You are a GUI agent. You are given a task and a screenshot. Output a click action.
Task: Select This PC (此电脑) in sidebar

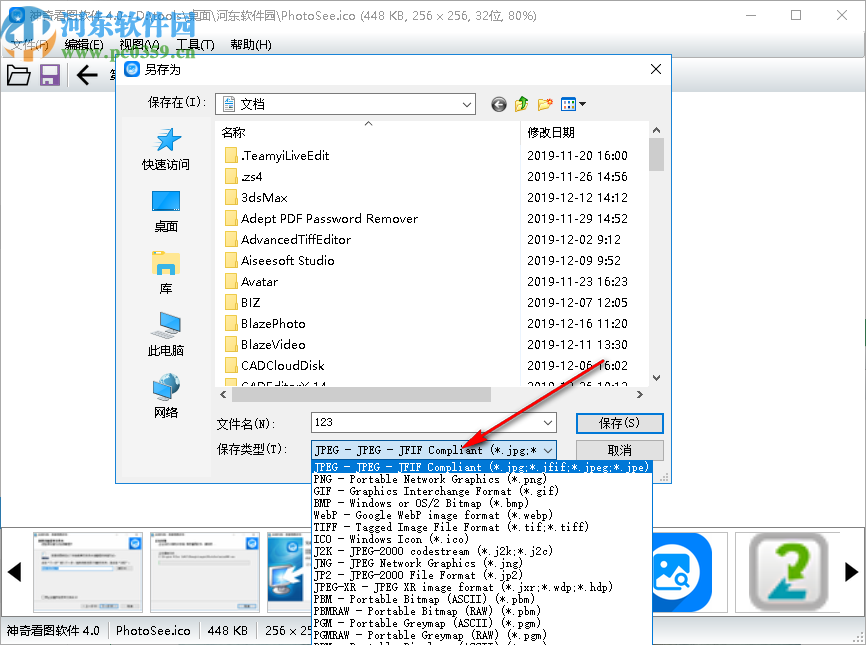click(166, 335)
